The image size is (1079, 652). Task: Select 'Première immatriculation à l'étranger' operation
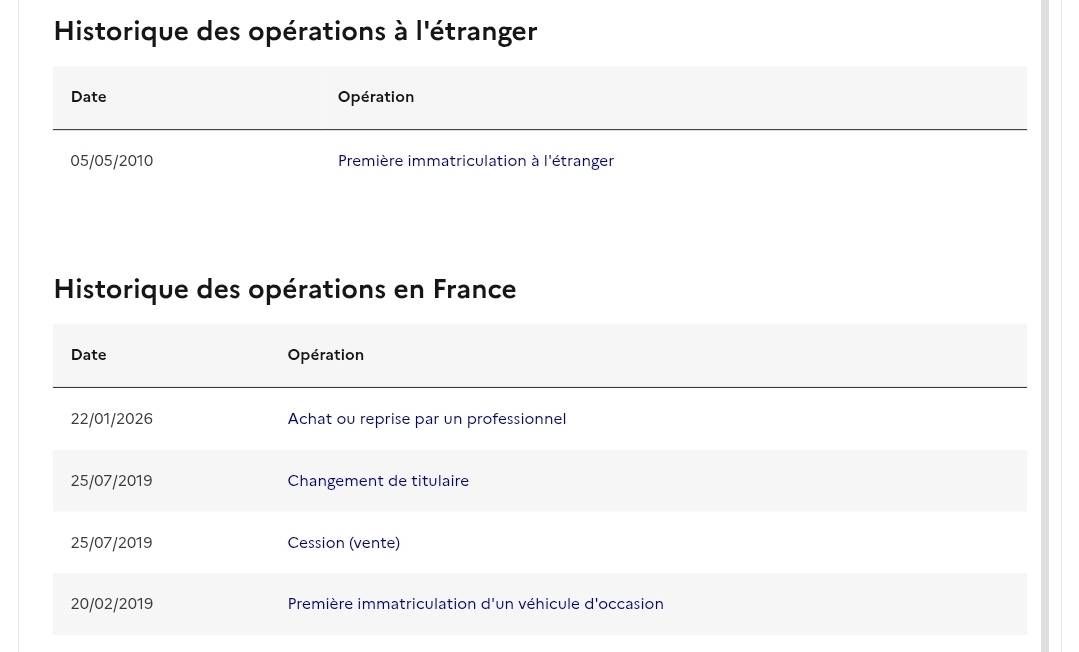[476, 160]
